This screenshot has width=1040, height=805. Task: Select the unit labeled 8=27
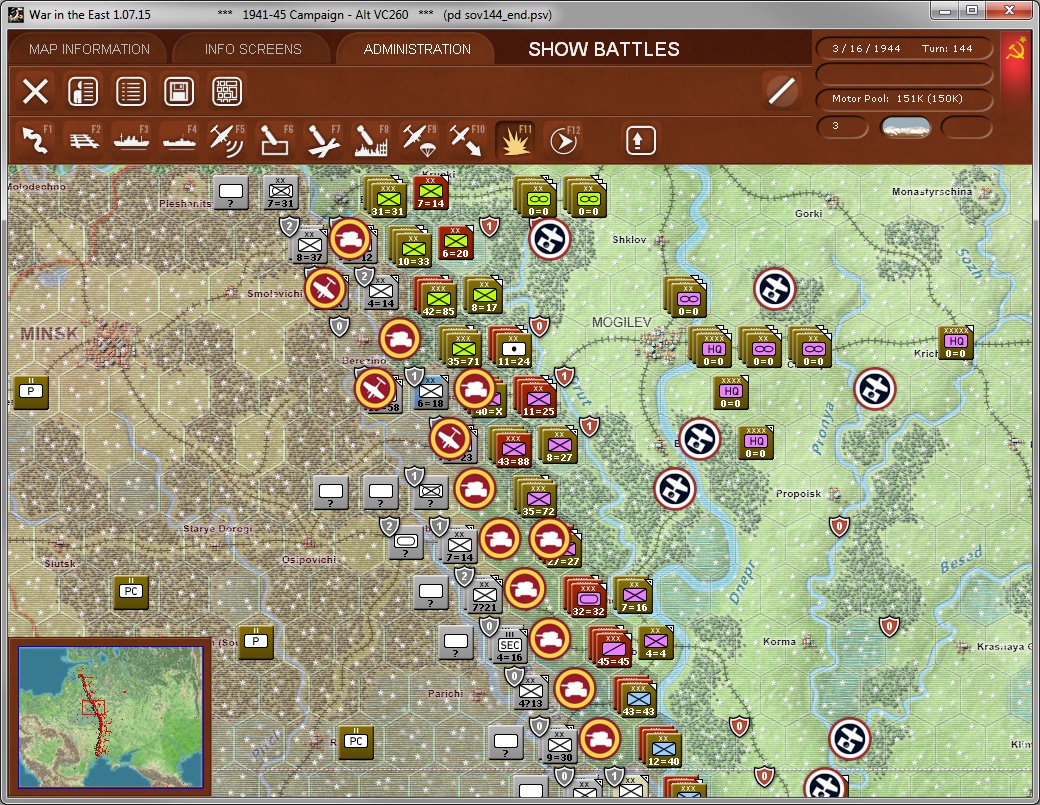click(x=559, y=444)
